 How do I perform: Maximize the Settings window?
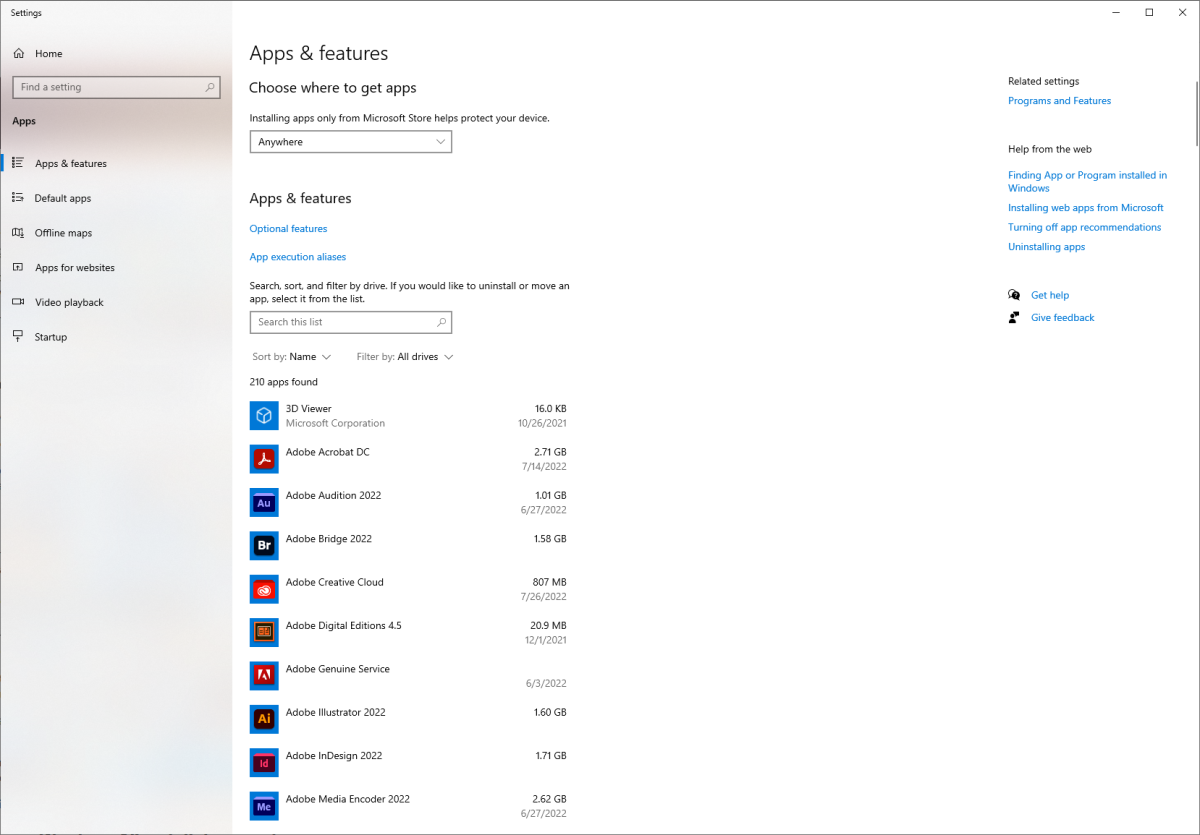pos(1149,13)
